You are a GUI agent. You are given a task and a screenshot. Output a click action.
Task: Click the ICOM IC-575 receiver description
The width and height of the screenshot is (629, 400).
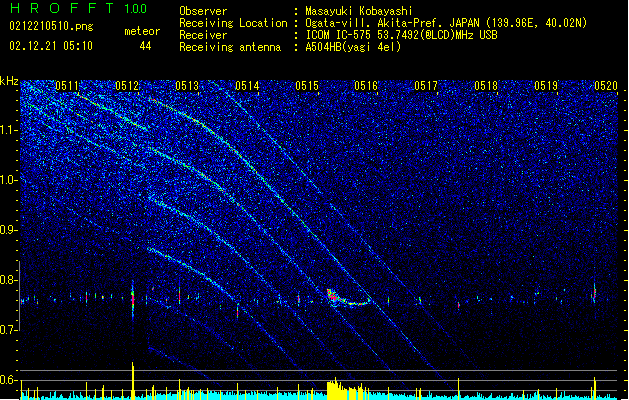401,35
